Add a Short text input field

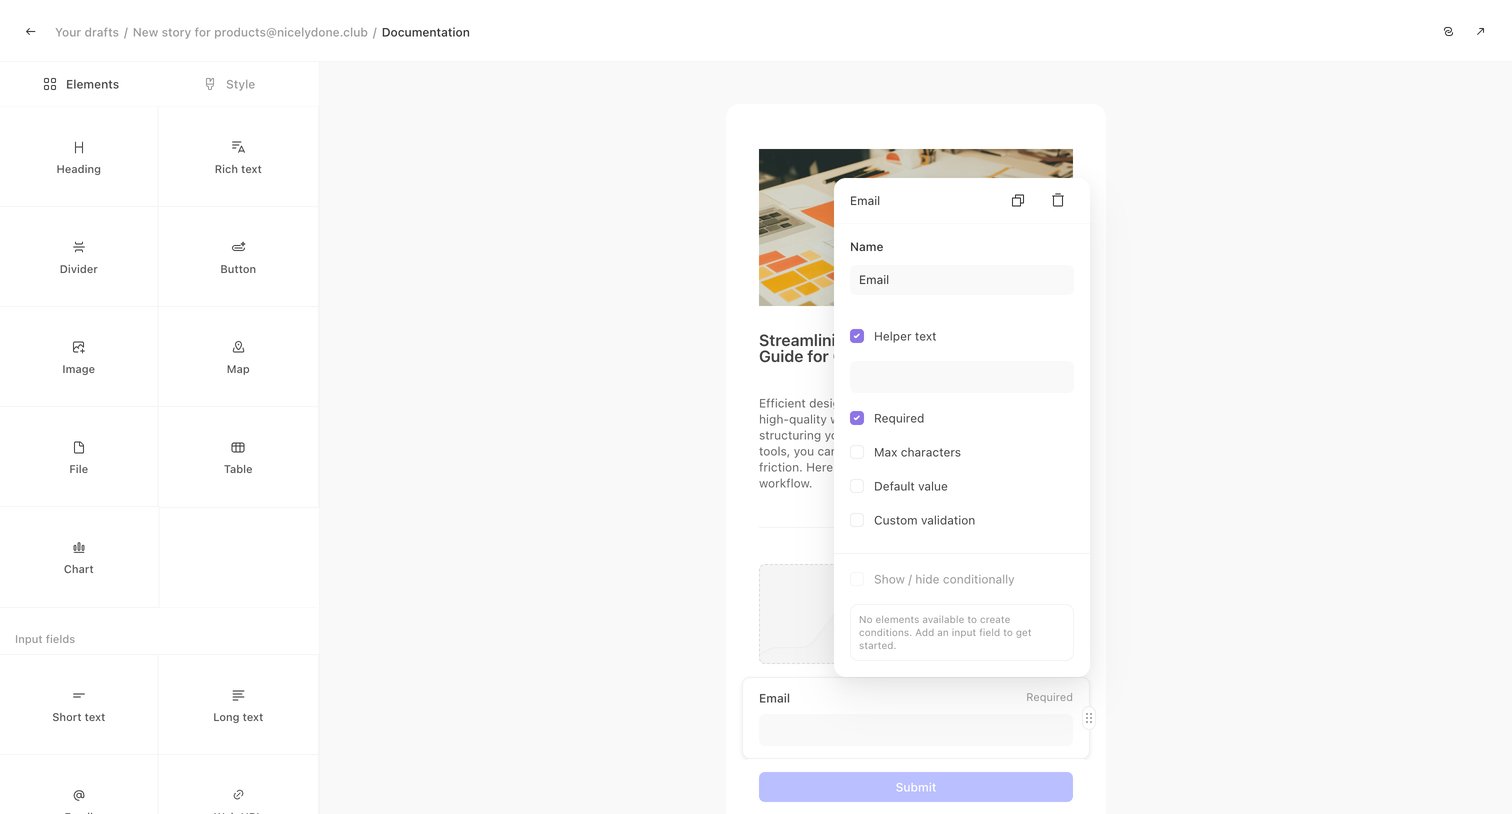[79, 705]
